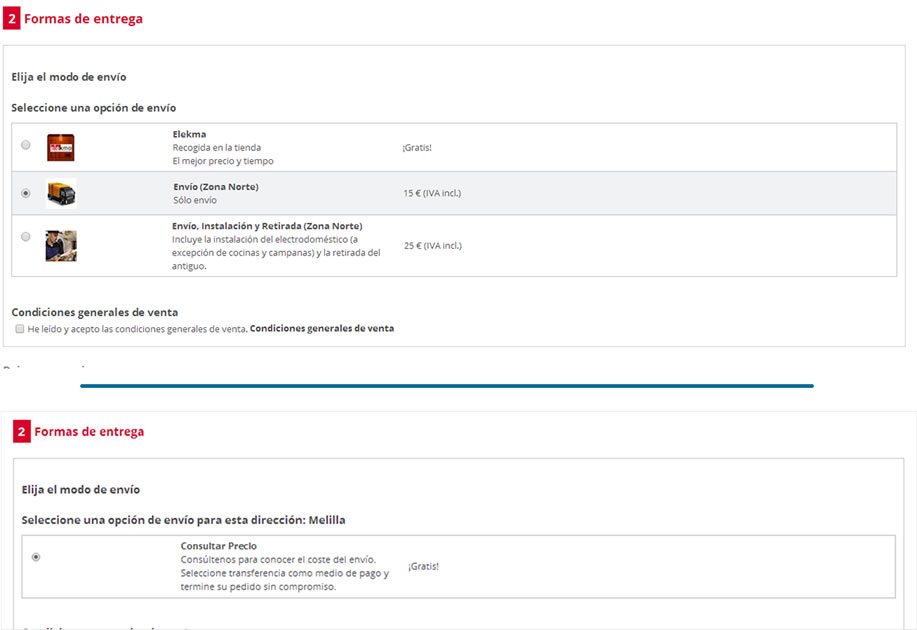This screenshot has height=630, width=917.
Task: Click the installer photo thumbnail
Action: pos(60,245)
